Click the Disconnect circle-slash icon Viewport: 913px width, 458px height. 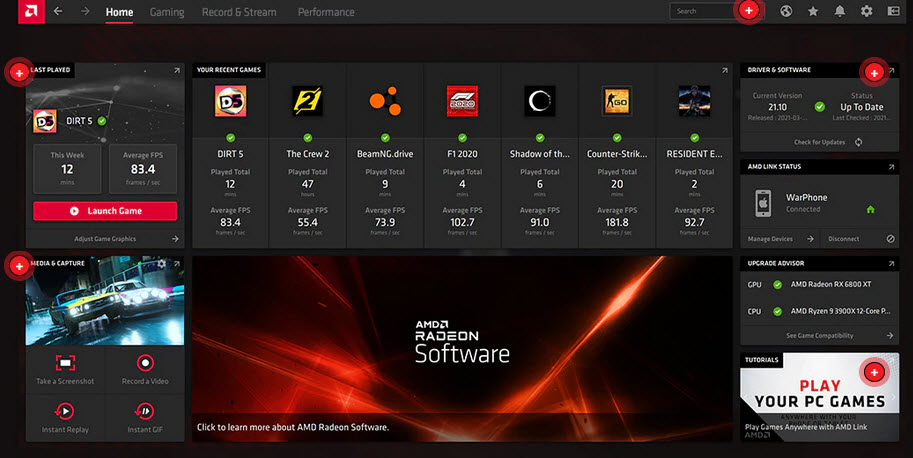tap(890, 239)
